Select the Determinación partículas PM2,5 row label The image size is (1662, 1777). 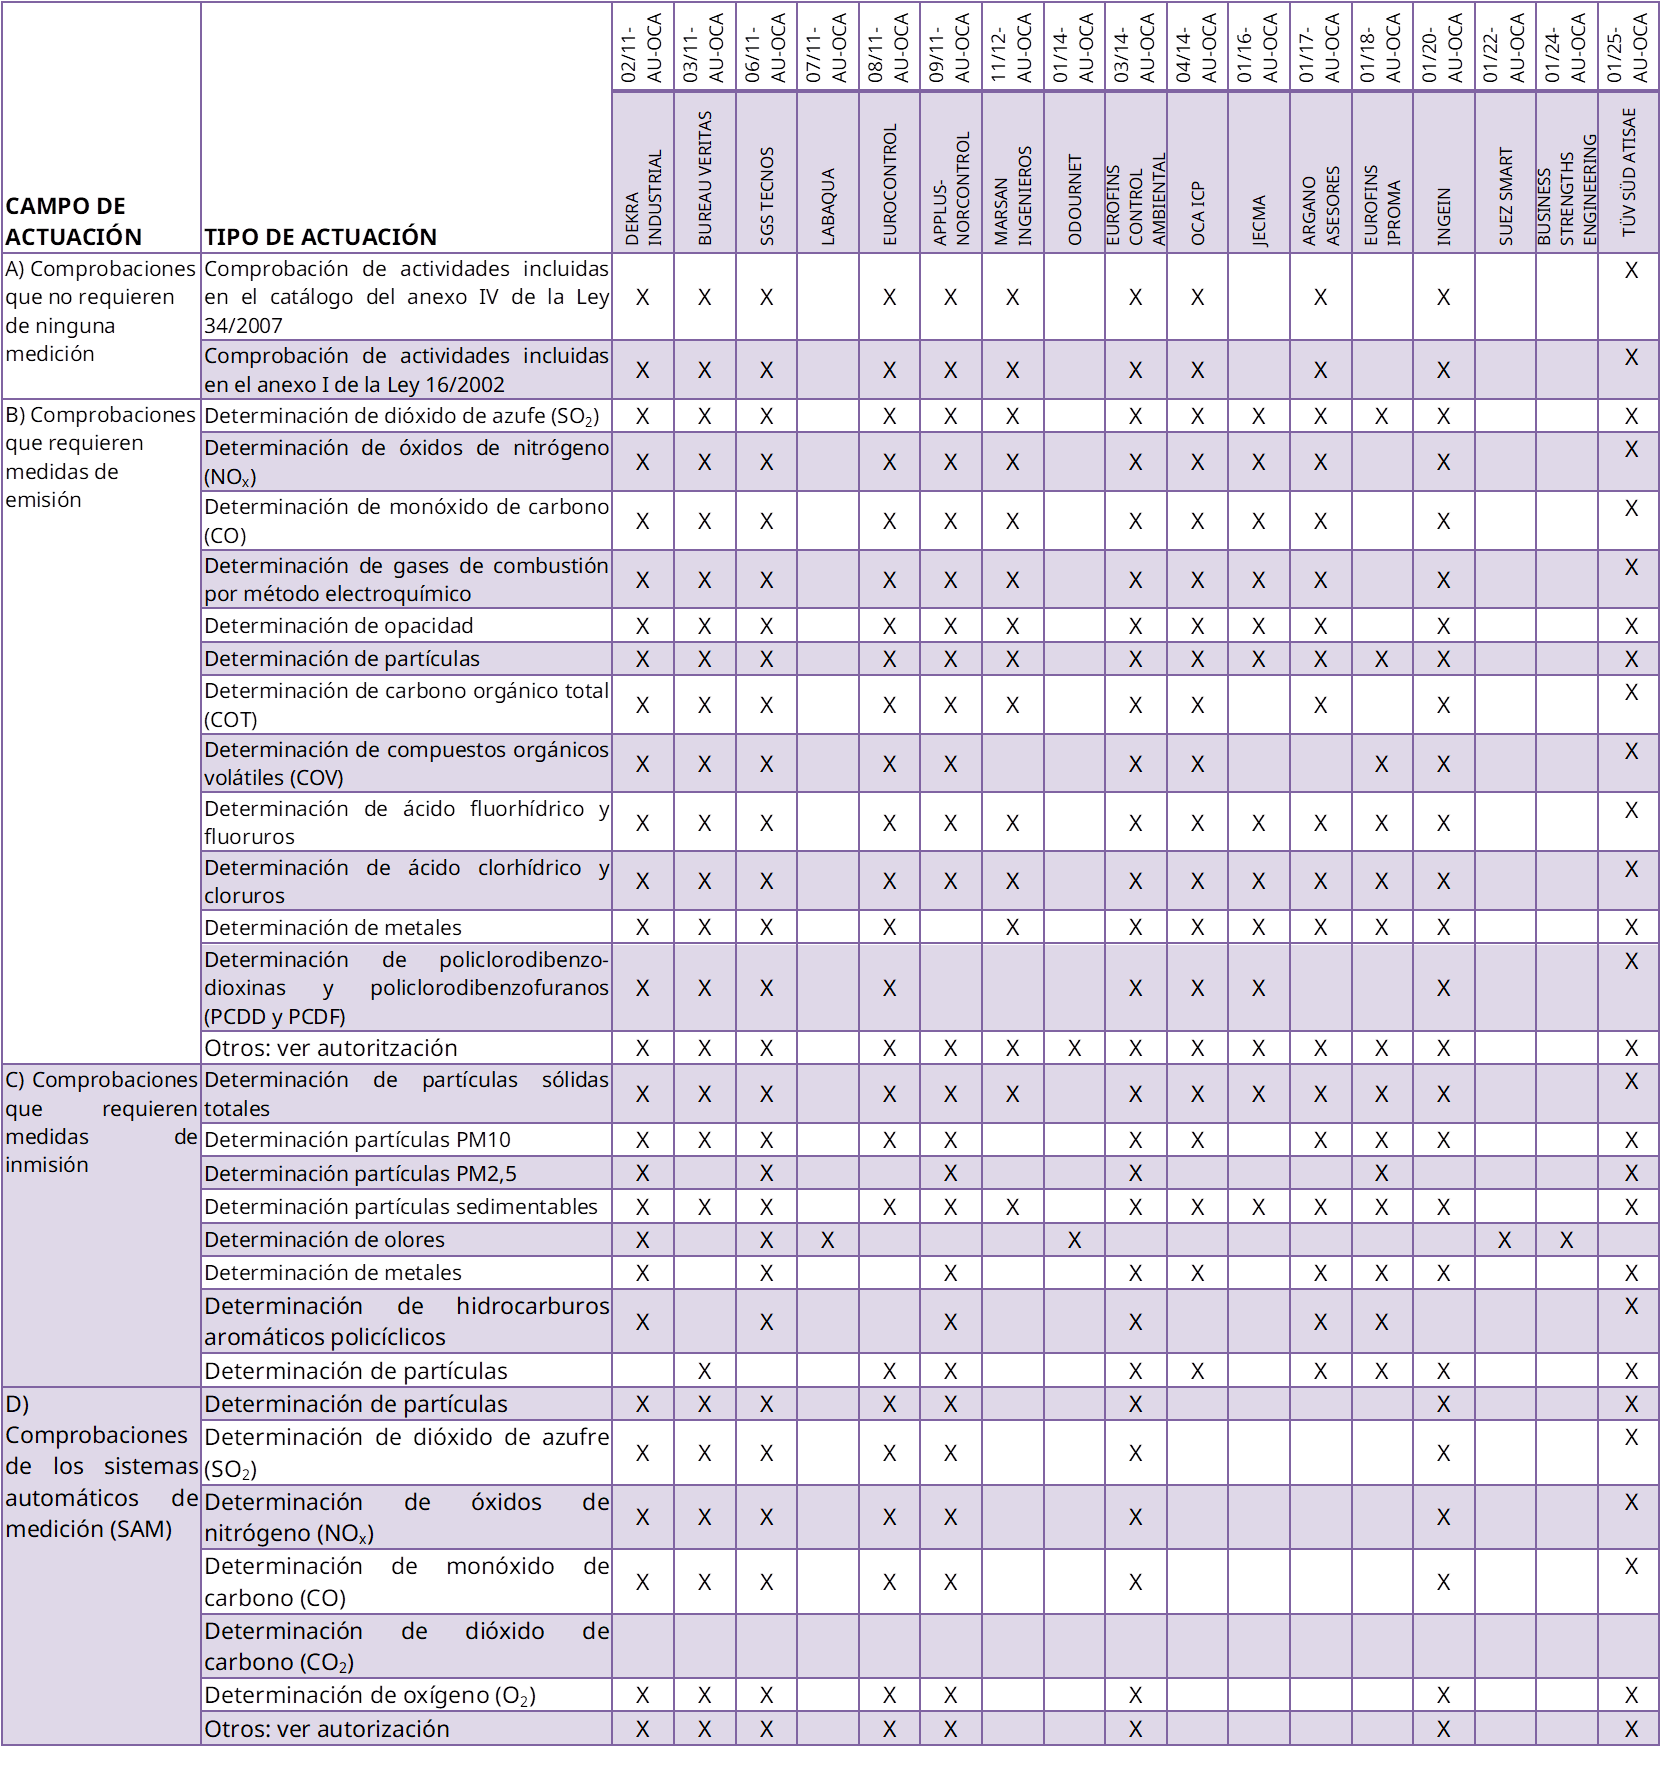coord(405,1173)
